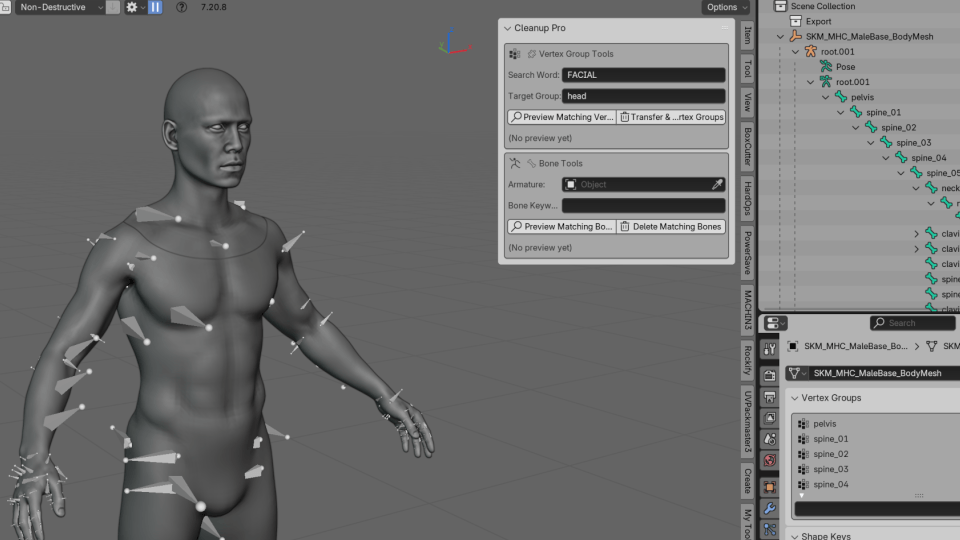960x540 pixels.
Task: Open the Options dropdown in viewport header
Action: pyautogui.click(x=725, y=7)
